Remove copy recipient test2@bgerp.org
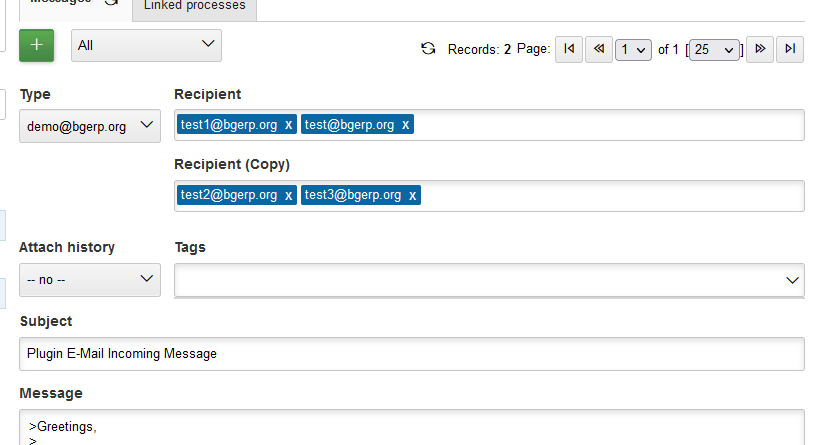 coord(288,196)
